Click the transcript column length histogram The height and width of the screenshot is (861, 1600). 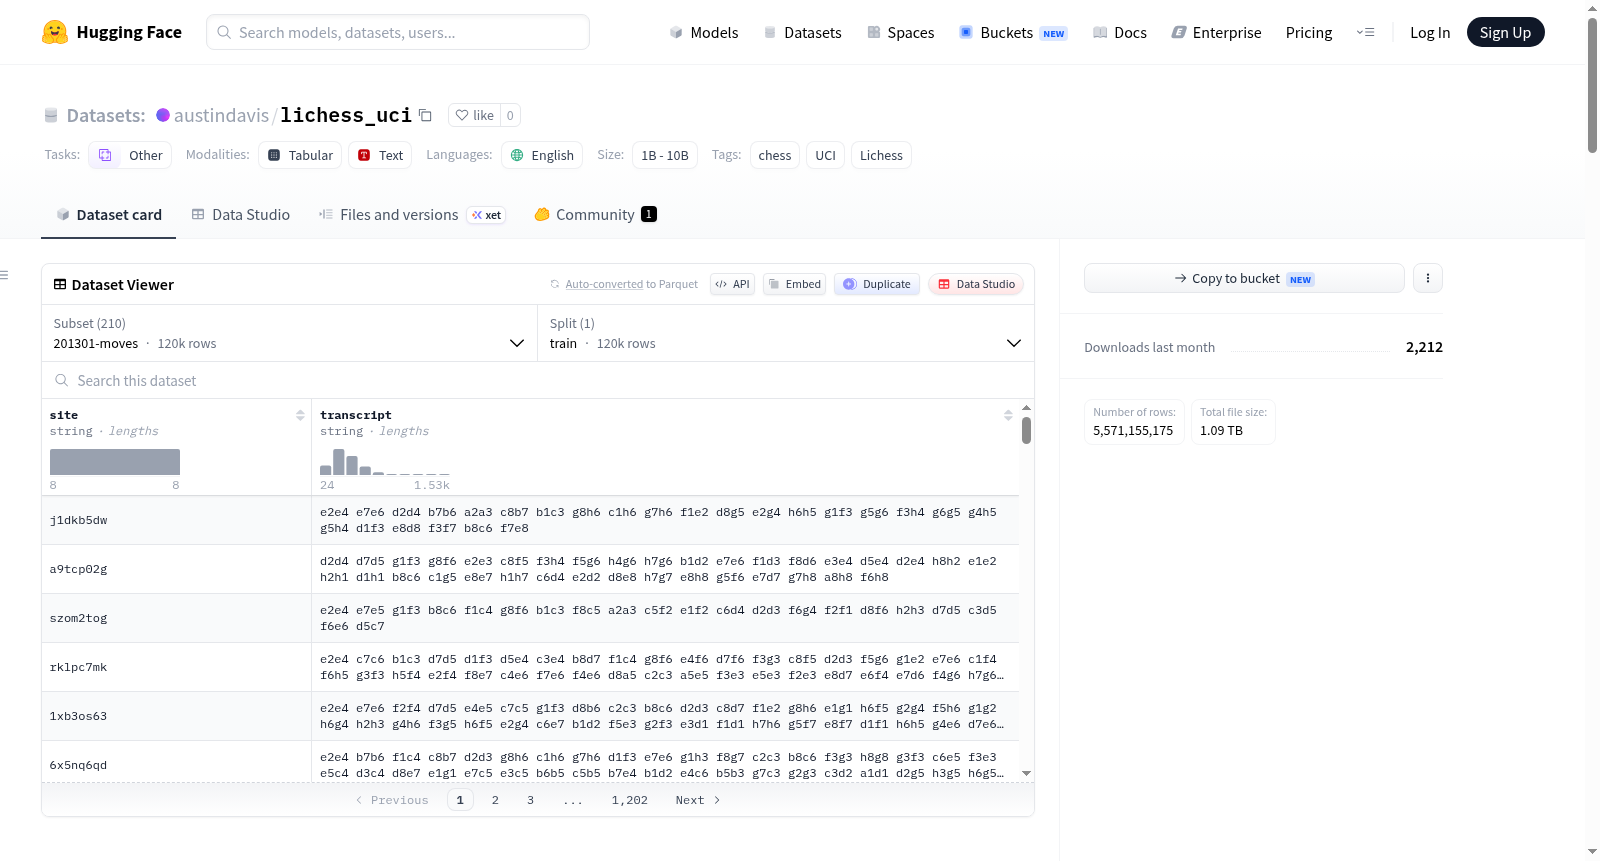[x=385, y=462]
